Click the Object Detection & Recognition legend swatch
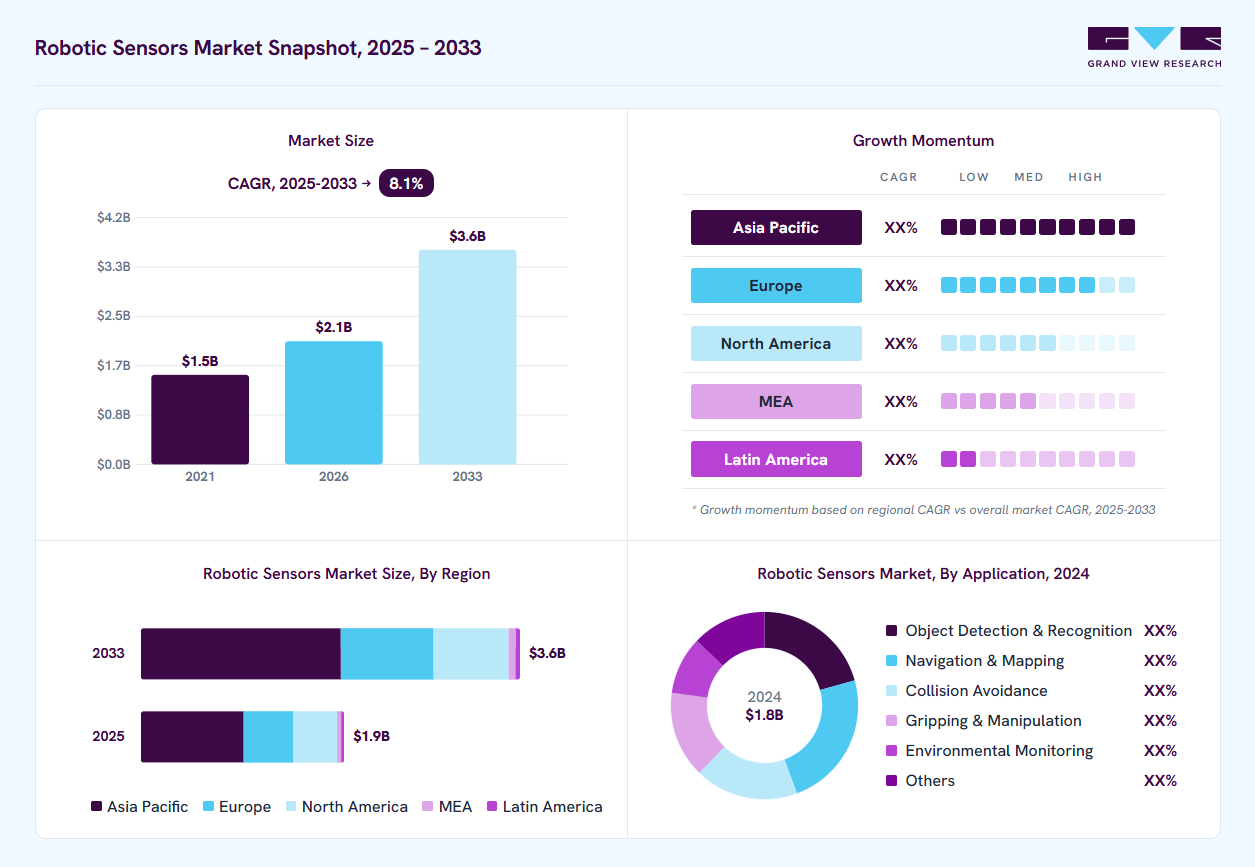 pos(892,631)
